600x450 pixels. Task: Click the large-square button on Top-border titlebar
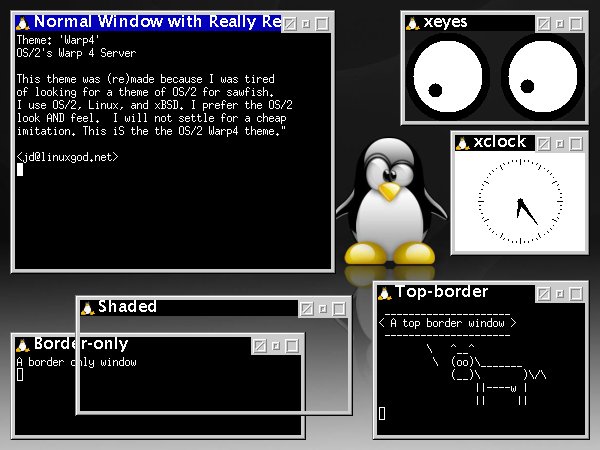pyautogui.click(x=576, y=294)
